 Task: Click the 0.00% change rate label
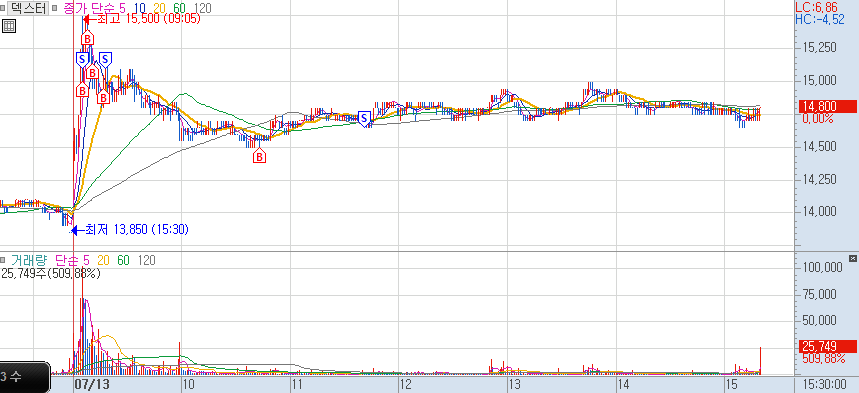[819, 119]
